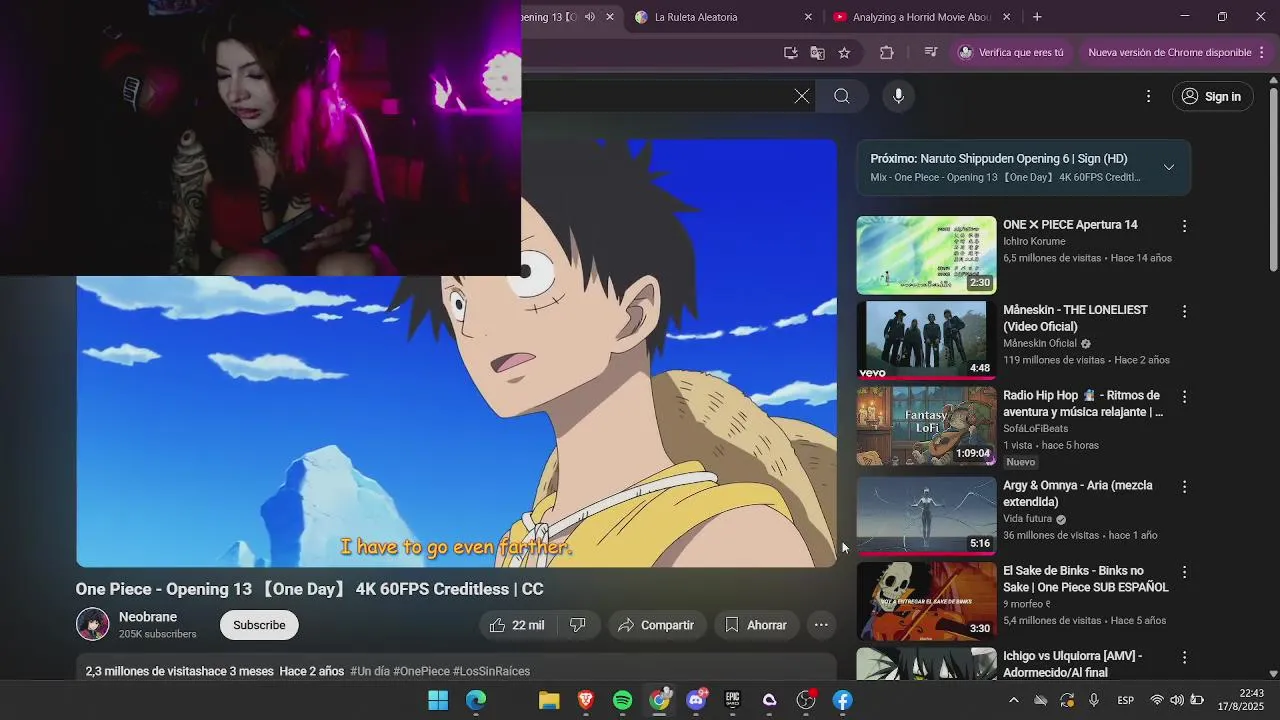Open YouTube settings three-dot menu near Sign in
Image resolution: width=1280 pixels, height=720 pixels.
point(1148,96)
